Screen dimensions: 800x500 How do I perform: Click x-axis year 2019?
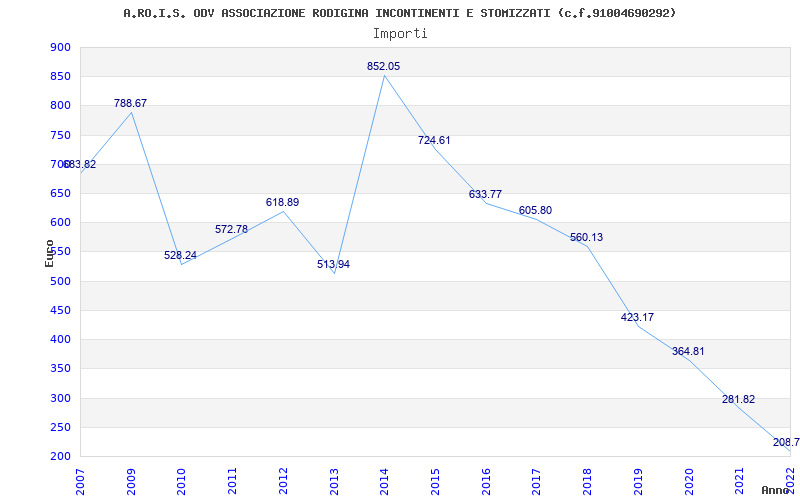(638, 481)
